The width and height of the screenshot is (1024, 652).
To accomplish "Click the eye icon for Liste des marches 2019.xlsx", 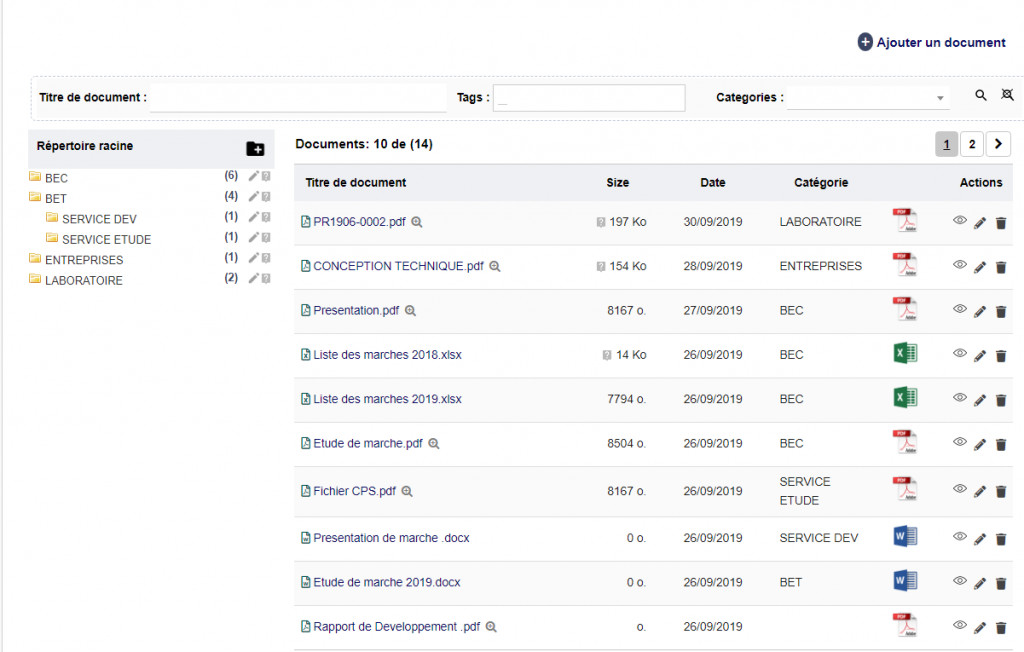I will (x=960, y=398).
